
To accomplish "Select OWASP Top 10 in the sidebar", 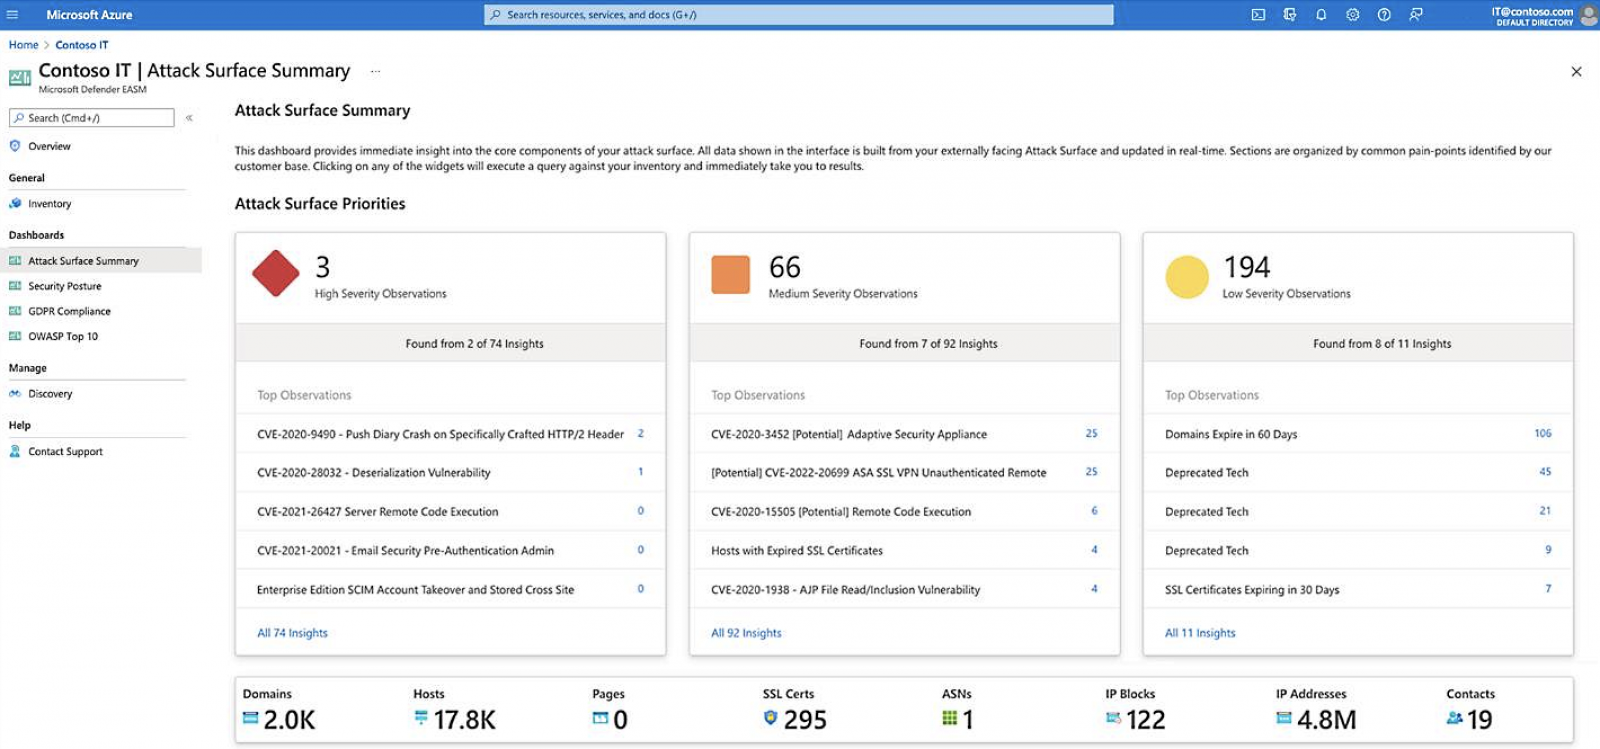I will click(63, 336).
